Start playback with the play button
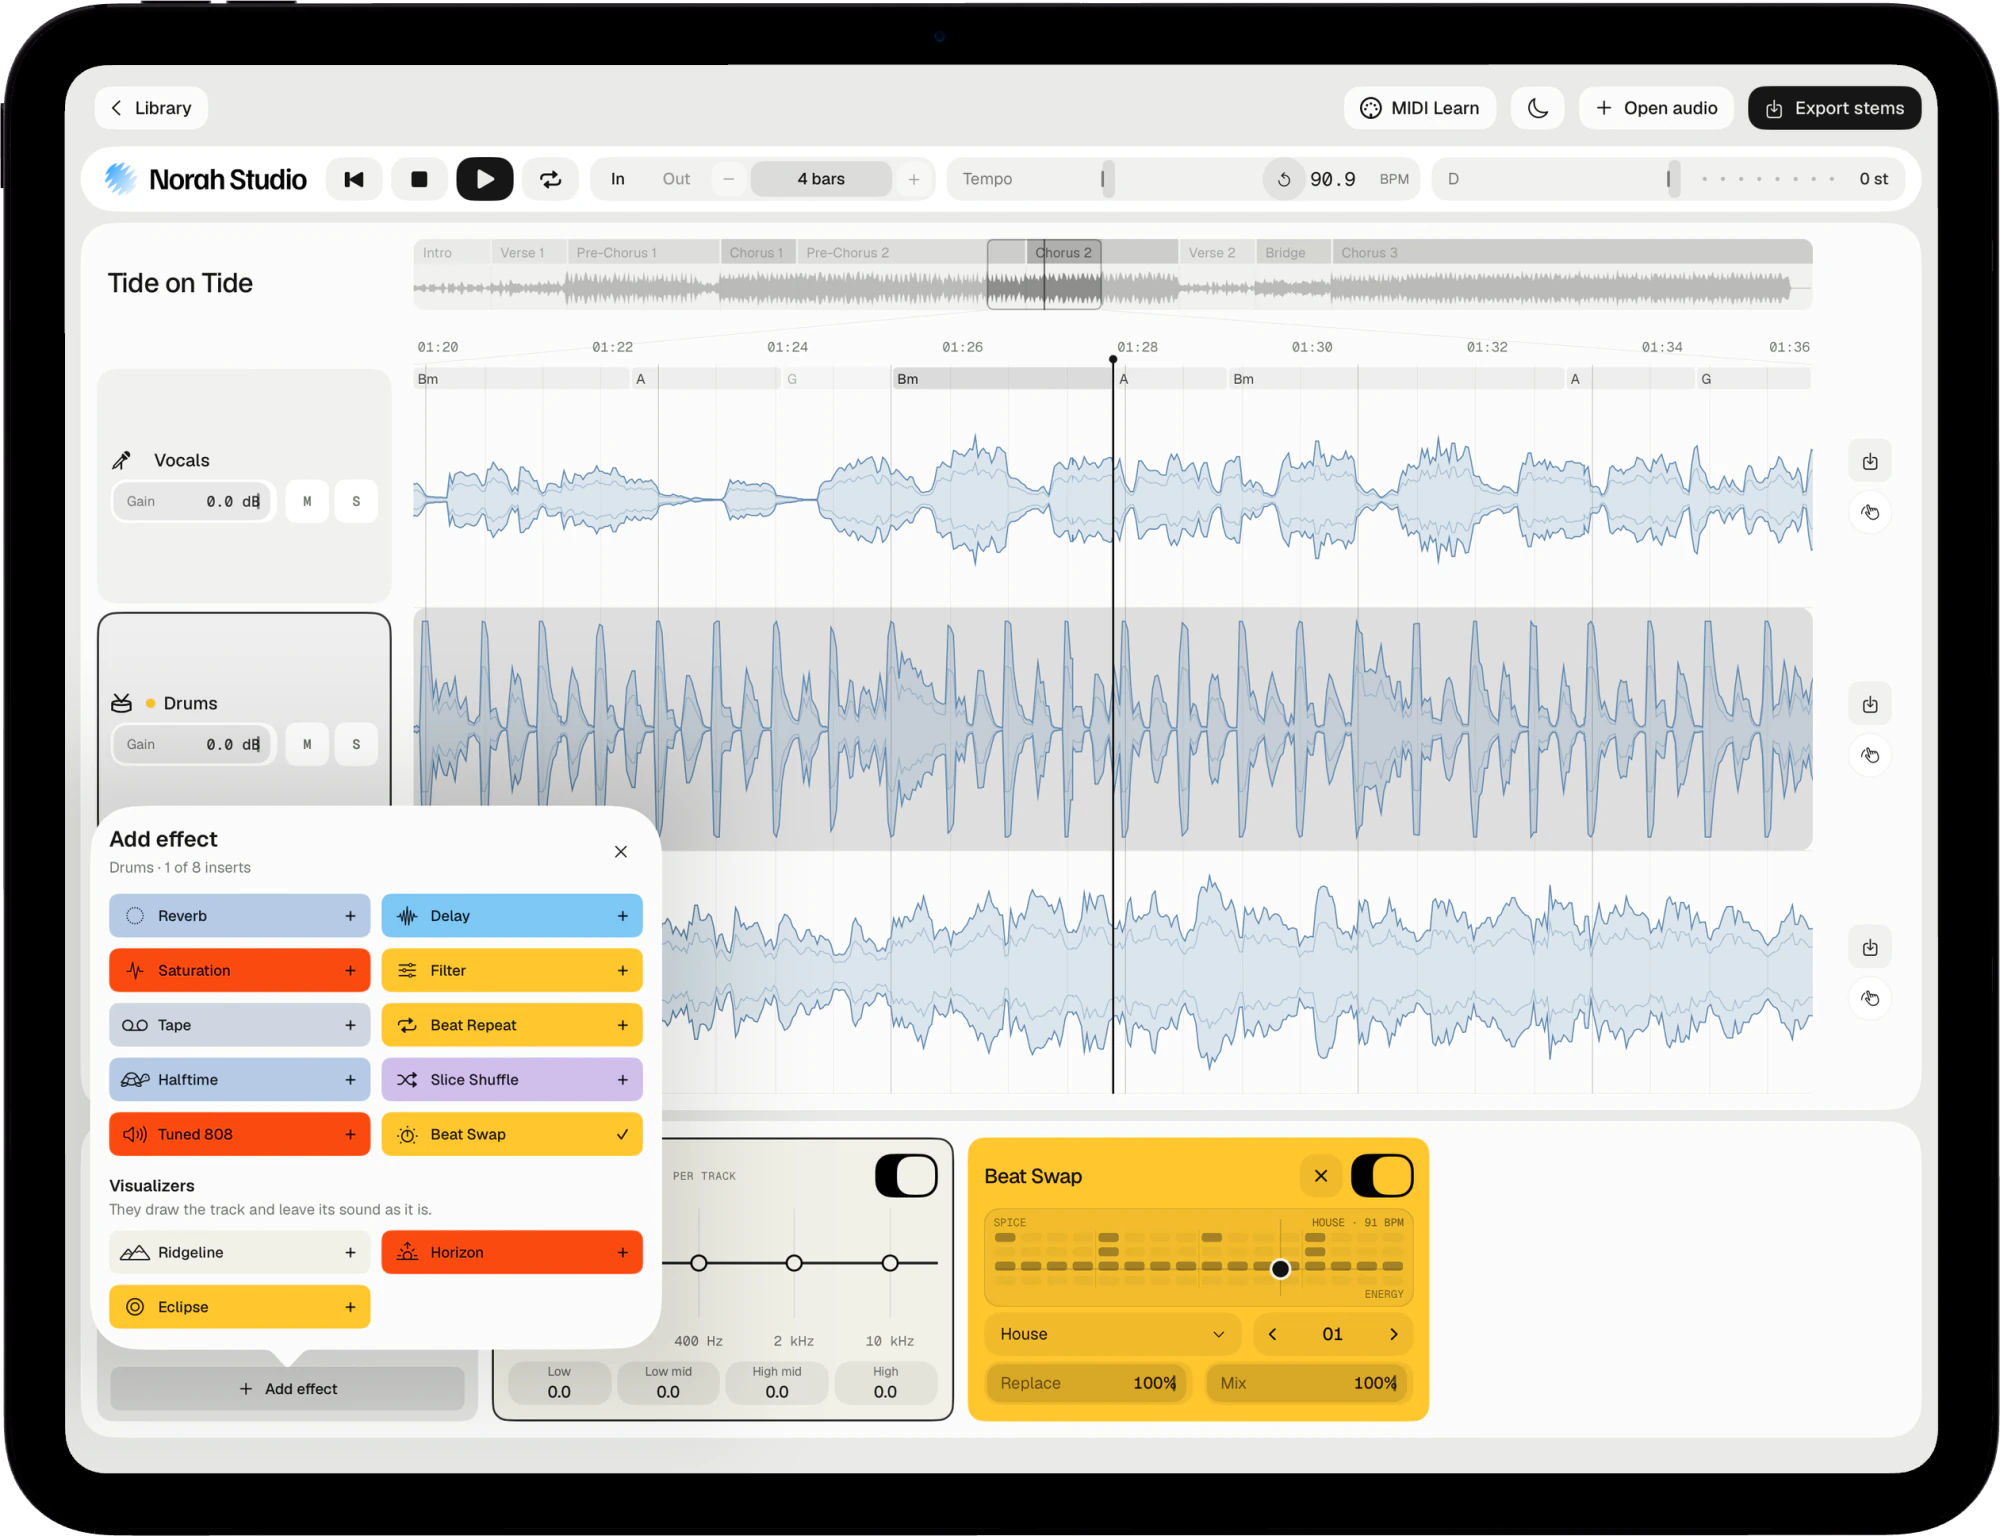This screenshot has height=1536, width=2000. (x=485, y=179)
